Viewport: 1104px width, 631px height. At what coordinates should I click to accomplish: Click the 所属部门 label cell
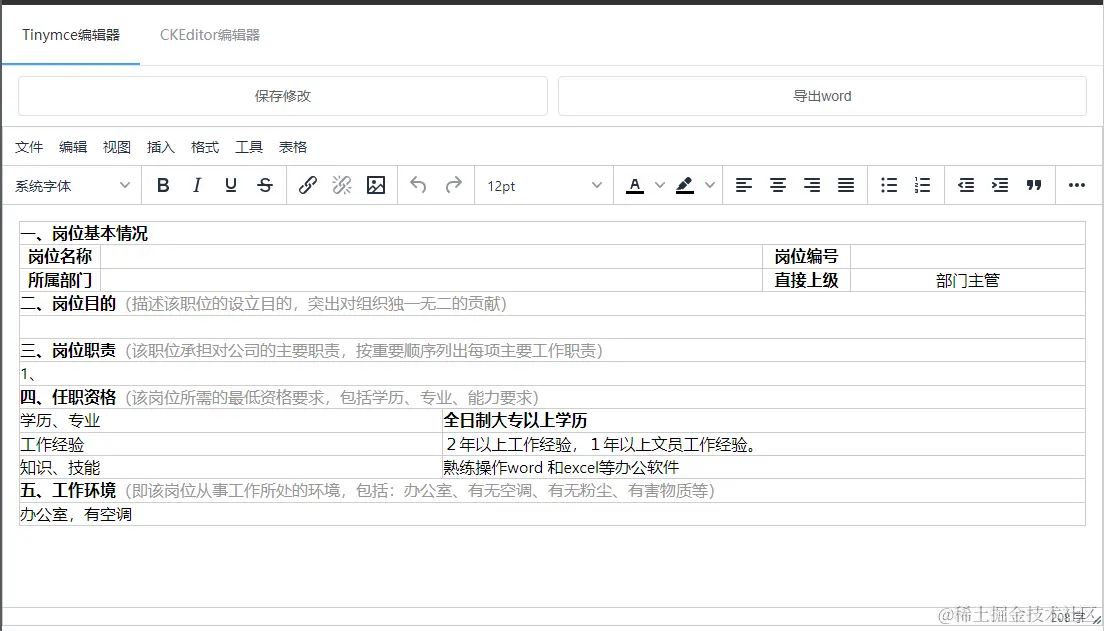pos(60,280)
